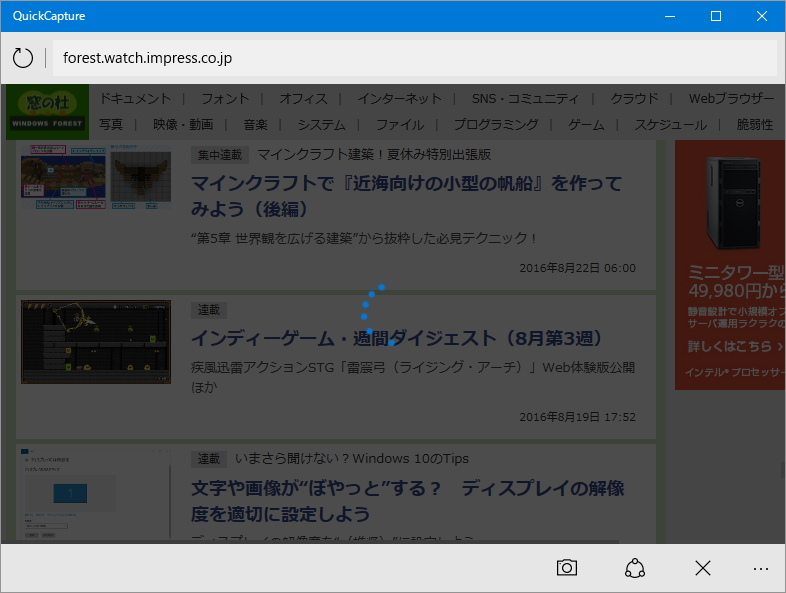
Task: Click the 連載 tag on Windows 10 Tips article
Action: (x=209, y=459)
